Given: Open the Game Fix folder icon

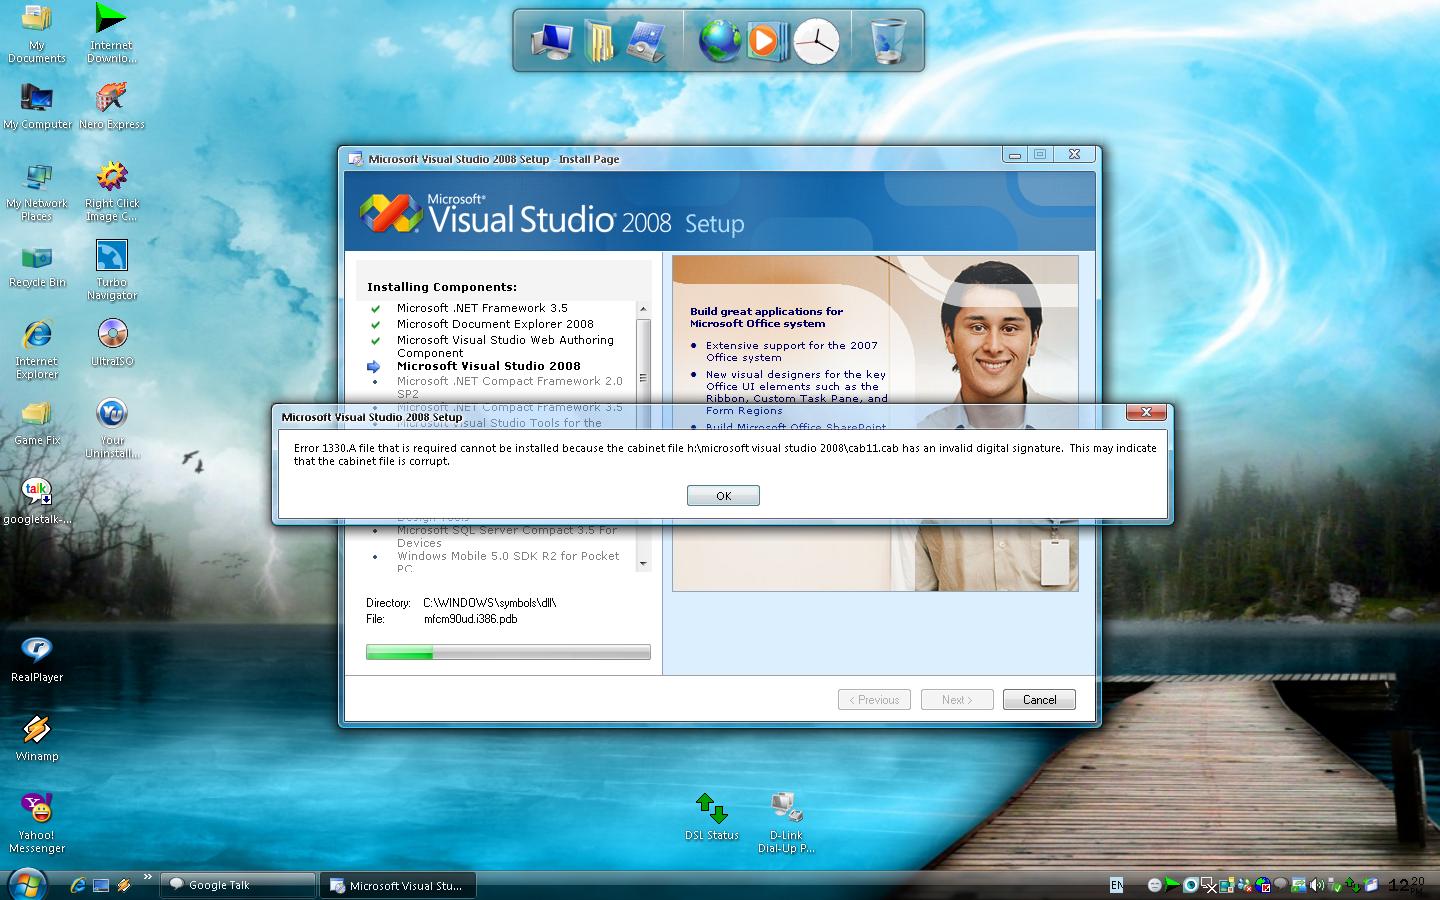Looking at the screenshot, I should [x=37, y=423].
